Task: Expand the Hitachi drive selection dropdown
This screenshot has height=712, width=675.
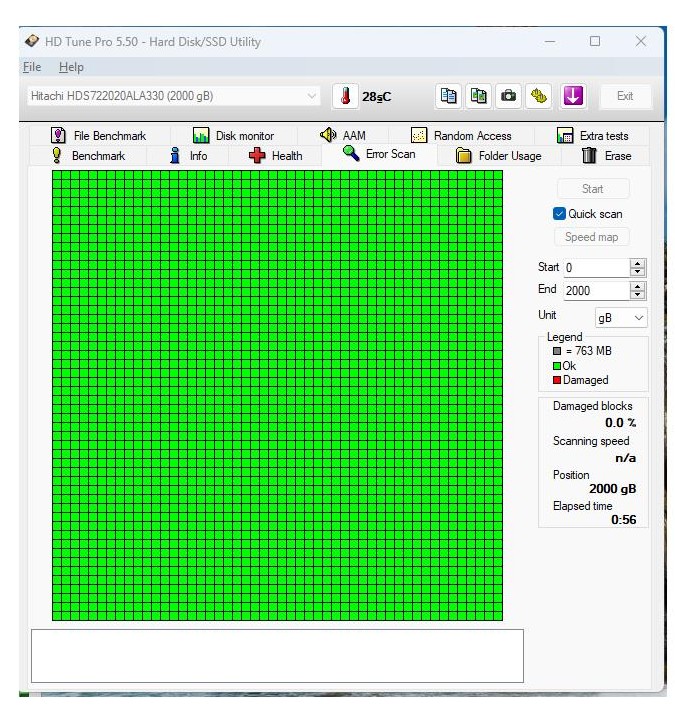Action: [x=312, y=96]
